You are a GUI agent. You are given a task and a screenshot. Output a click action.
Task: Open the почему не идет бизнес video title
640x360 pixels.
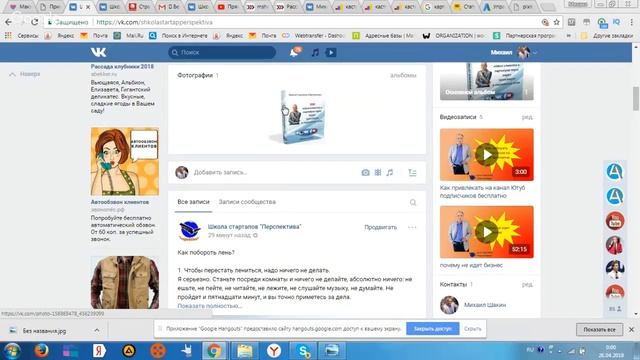click(471, 265)
